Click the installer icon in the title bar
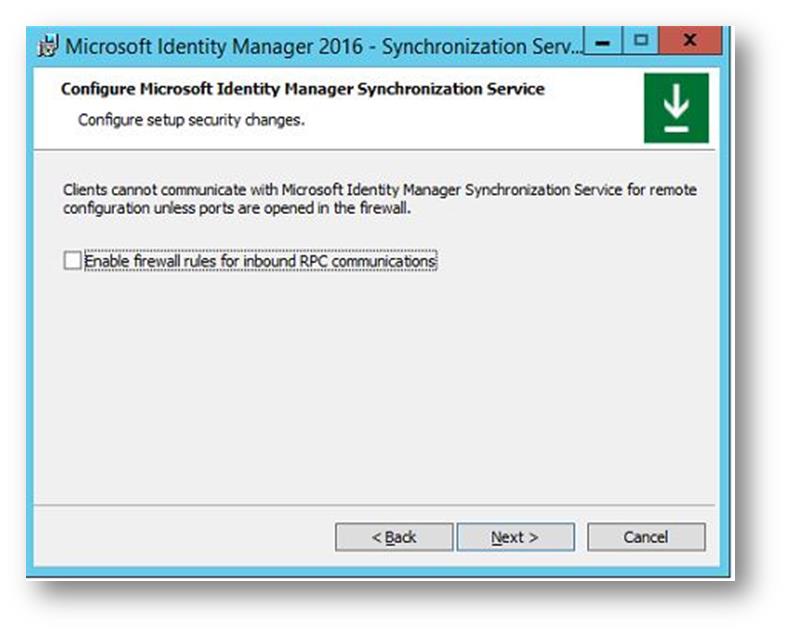This screenshot has width=787, height=633. click(x=48, y=46)
